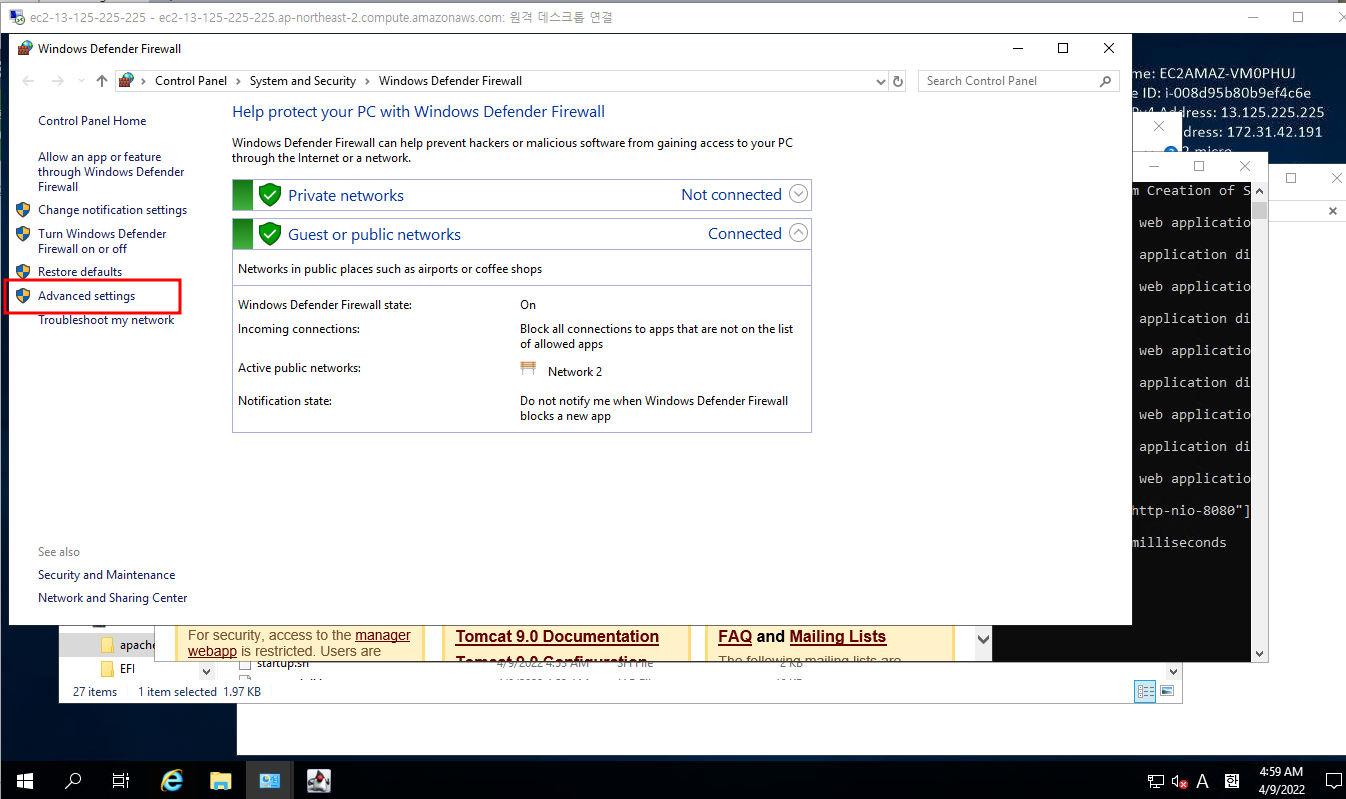Open the Mailing Lists link on Tomcat page
The image size is (1346, 799).
837,637
